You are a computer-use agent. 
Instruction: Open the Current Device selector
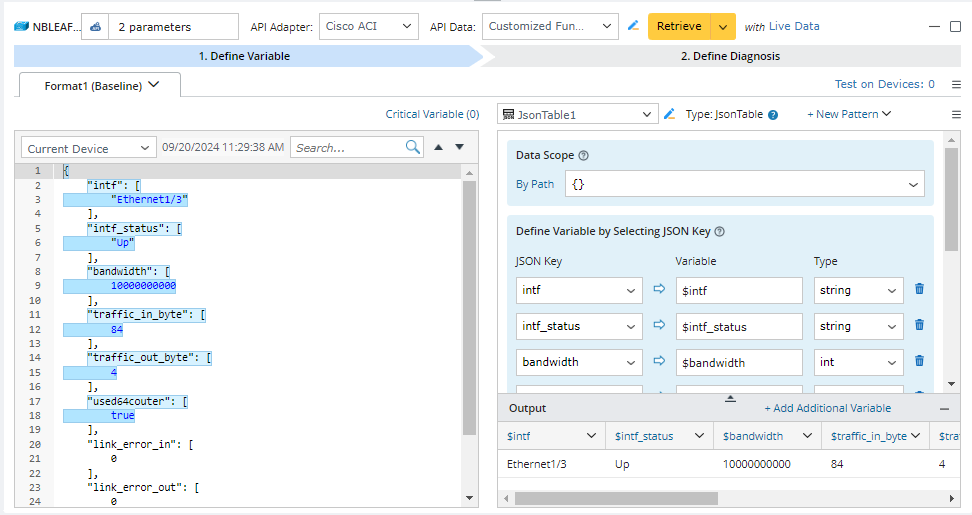point(89,148)
